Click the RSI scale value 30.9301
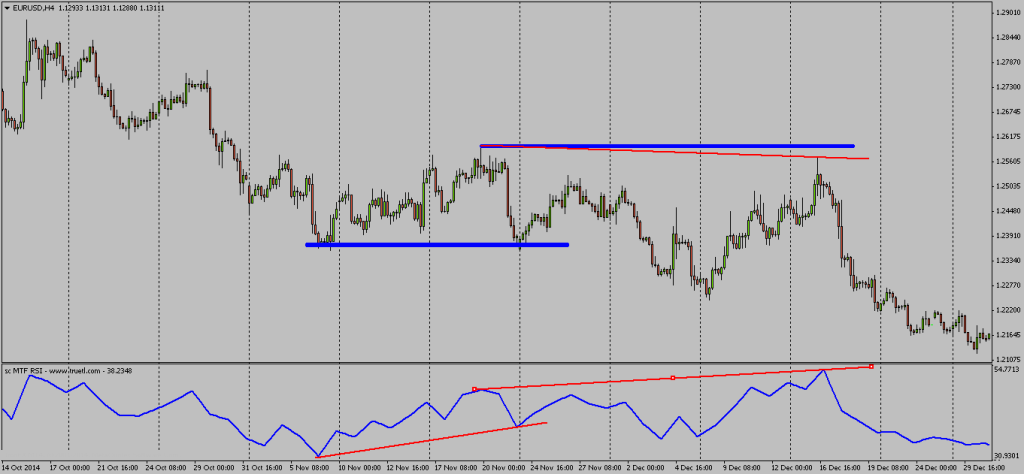 [1006, 454]
